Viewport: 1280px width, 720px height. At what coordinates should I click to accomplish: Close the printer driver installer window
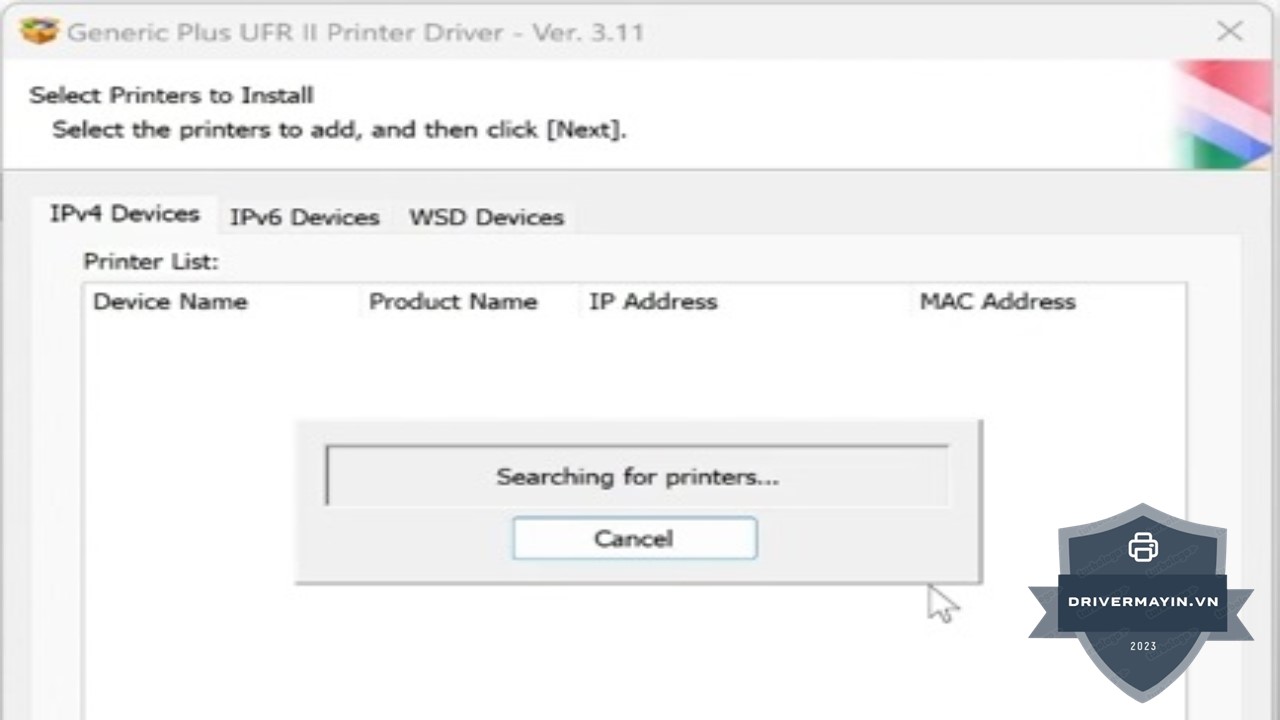[x=1229, y=32]
